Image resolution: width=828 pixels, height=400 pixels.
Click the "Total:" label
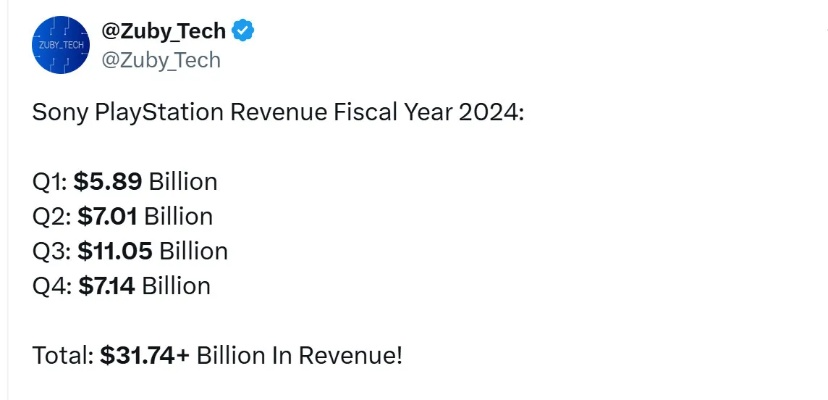[x=63, y=355]
